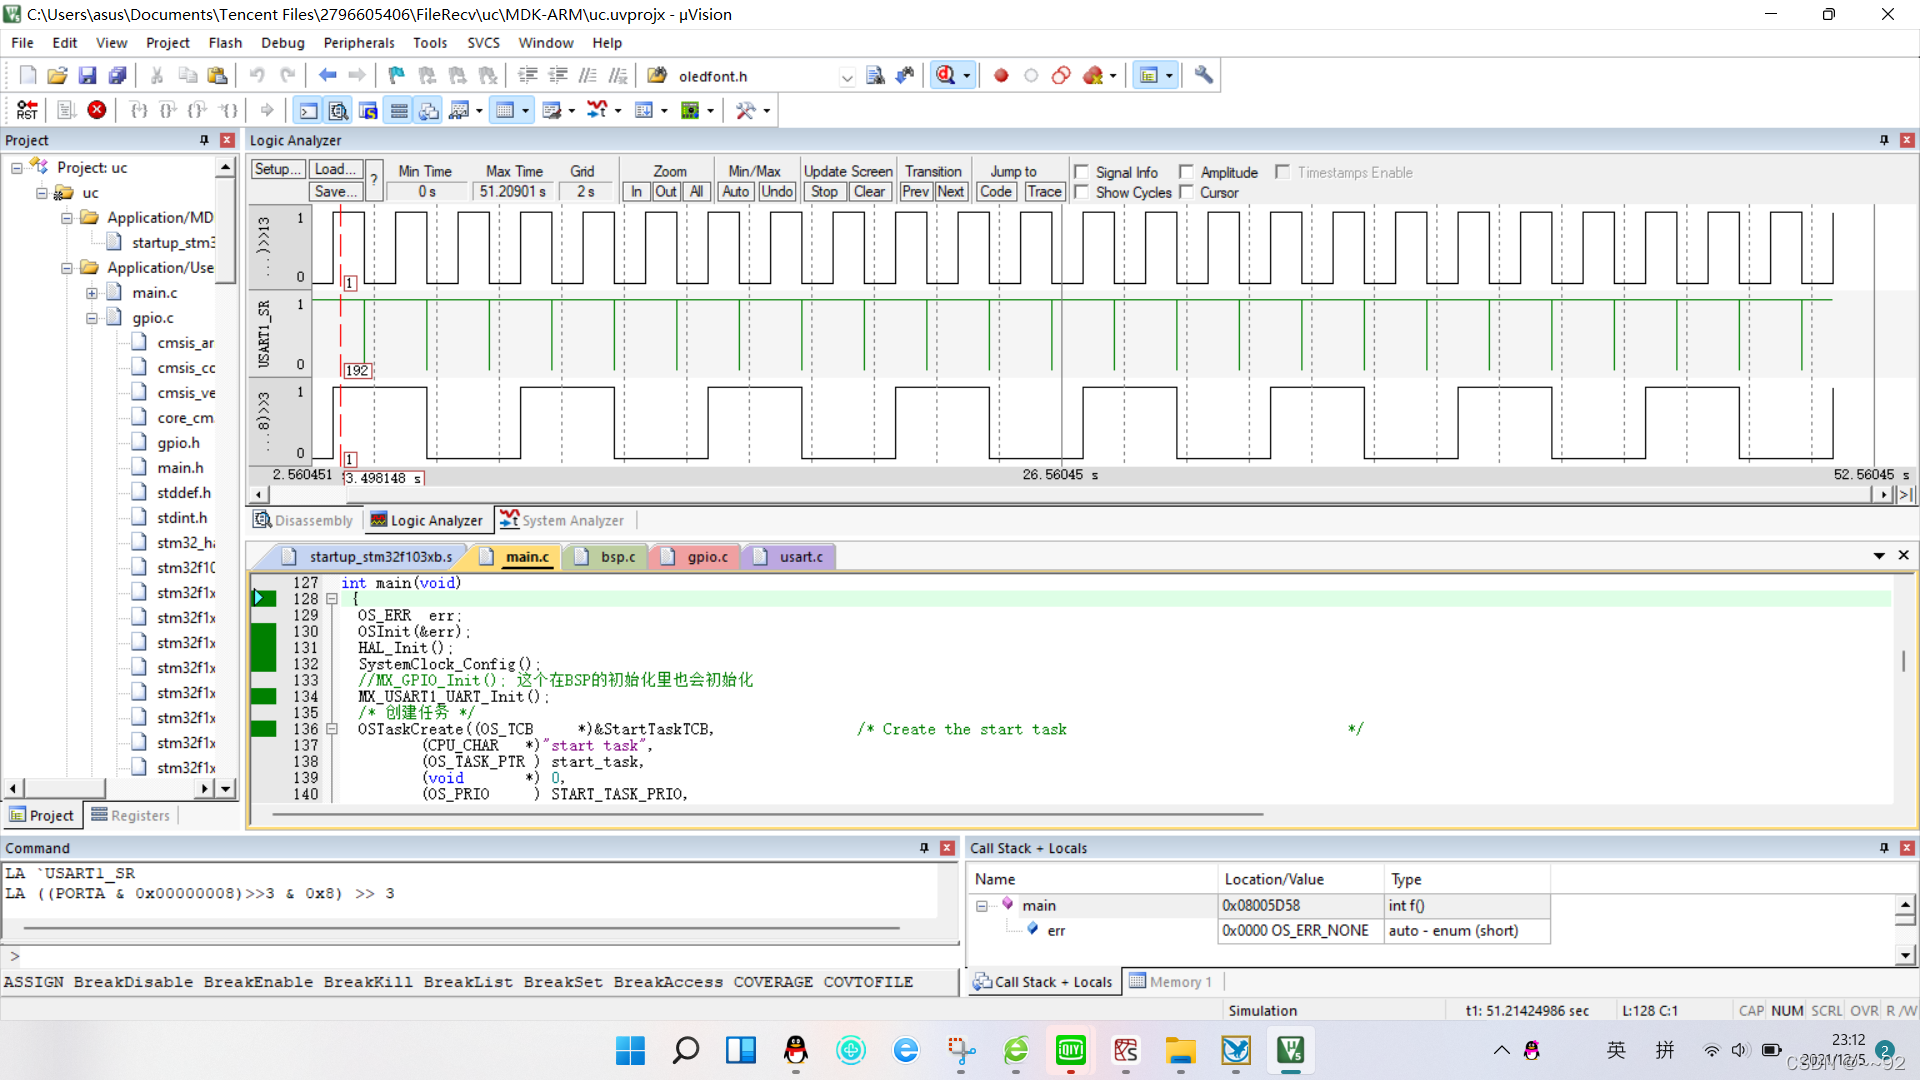This screenshot has width=1920, height=1080.
Task: Click the New file icon
Action: pos(28,75)
